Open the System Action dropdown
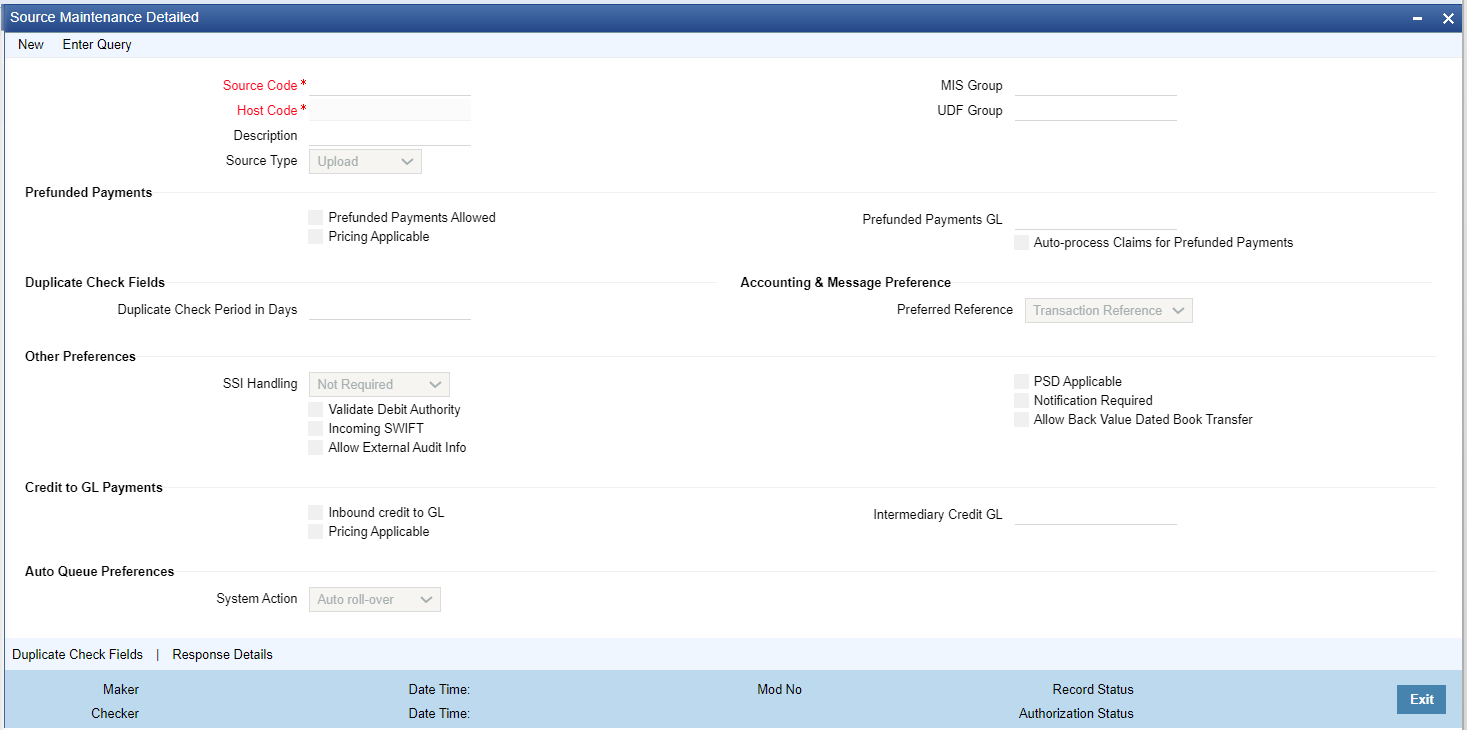Image resolution: width=1467 pixels, height=730 pixels. [x=375, y=599]
